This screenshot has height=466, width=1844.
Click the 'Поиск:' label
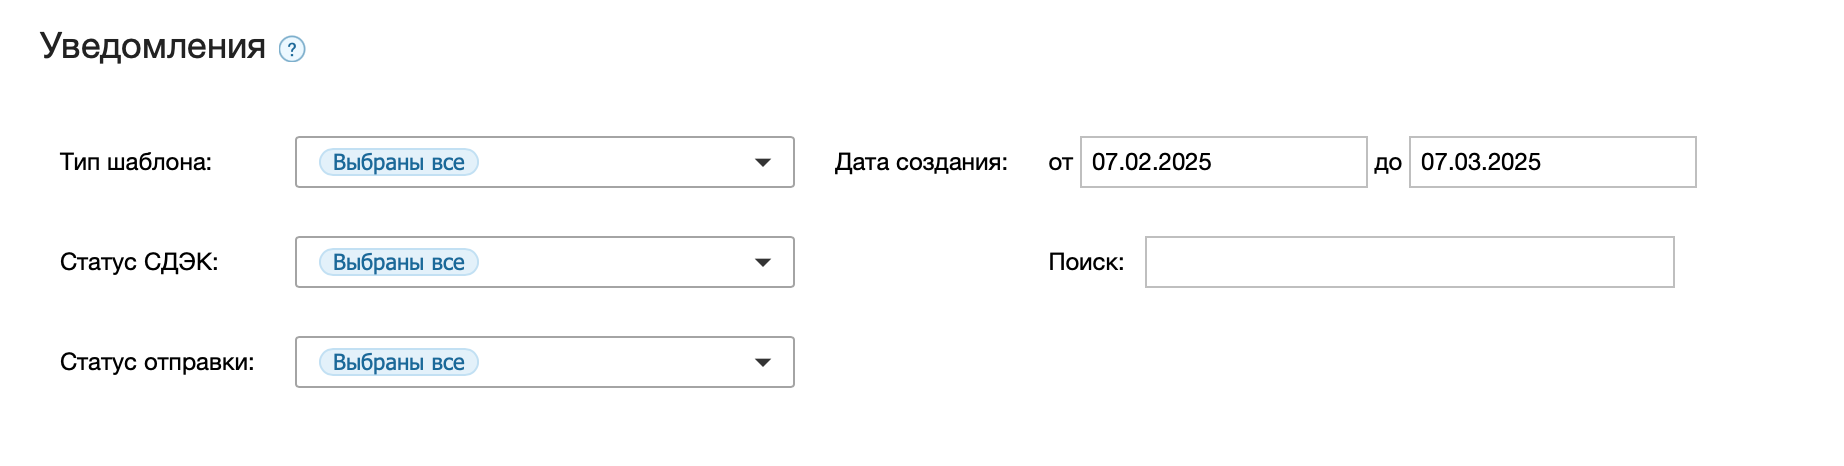pyautogui.click(x=1086, y=262)
